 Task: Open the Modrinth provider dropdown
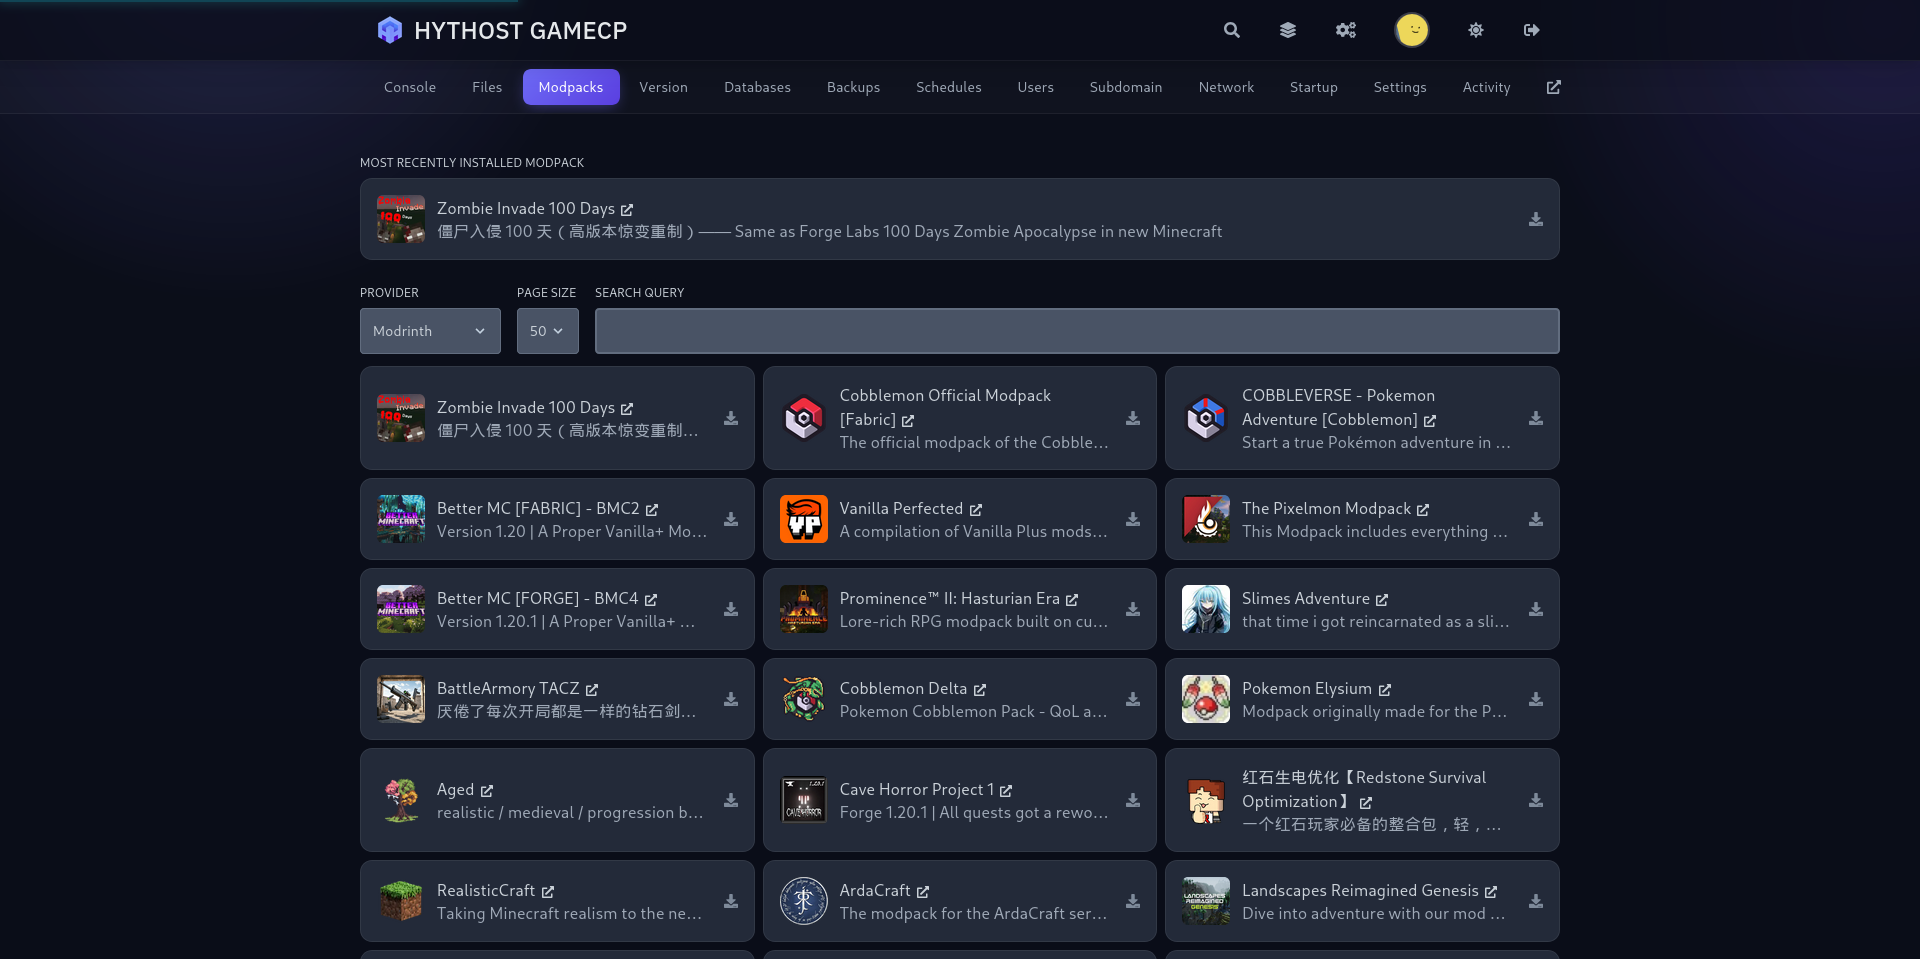click(x=430, y=331)
